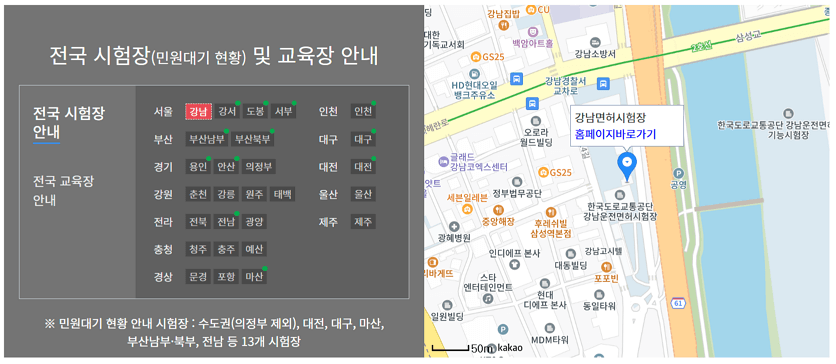Click the 광혜병원 hospital icon
The image size is (836, 364).
coord(454,226)
